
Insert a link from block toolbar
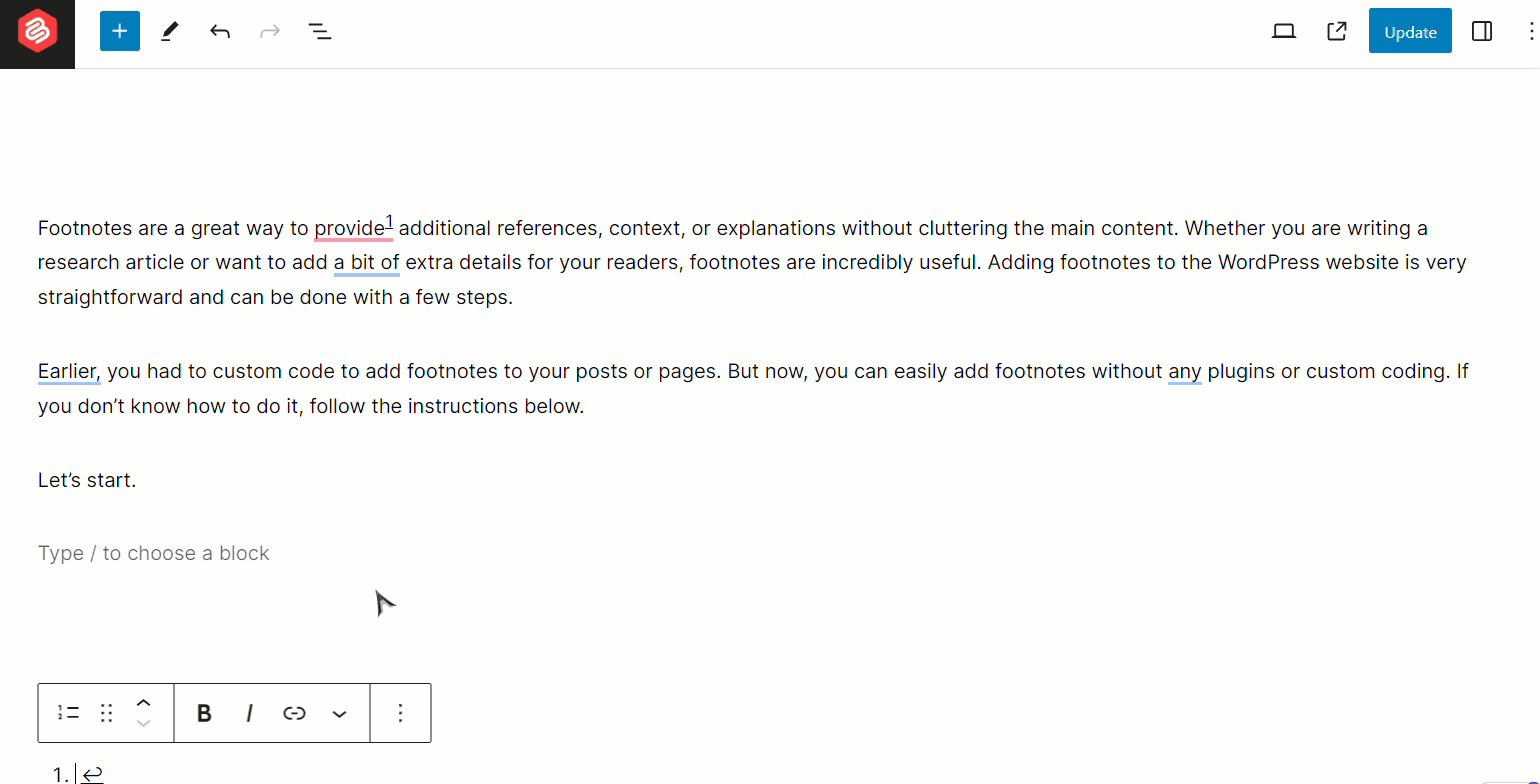[294, 713]
